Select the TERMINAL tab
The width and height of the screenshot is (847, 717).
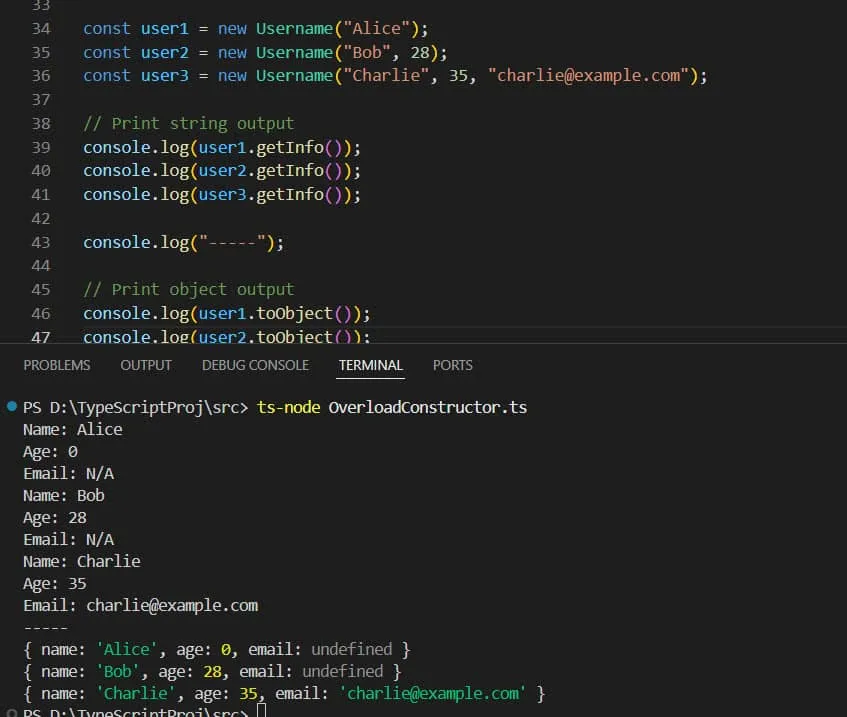coord(371,365)
